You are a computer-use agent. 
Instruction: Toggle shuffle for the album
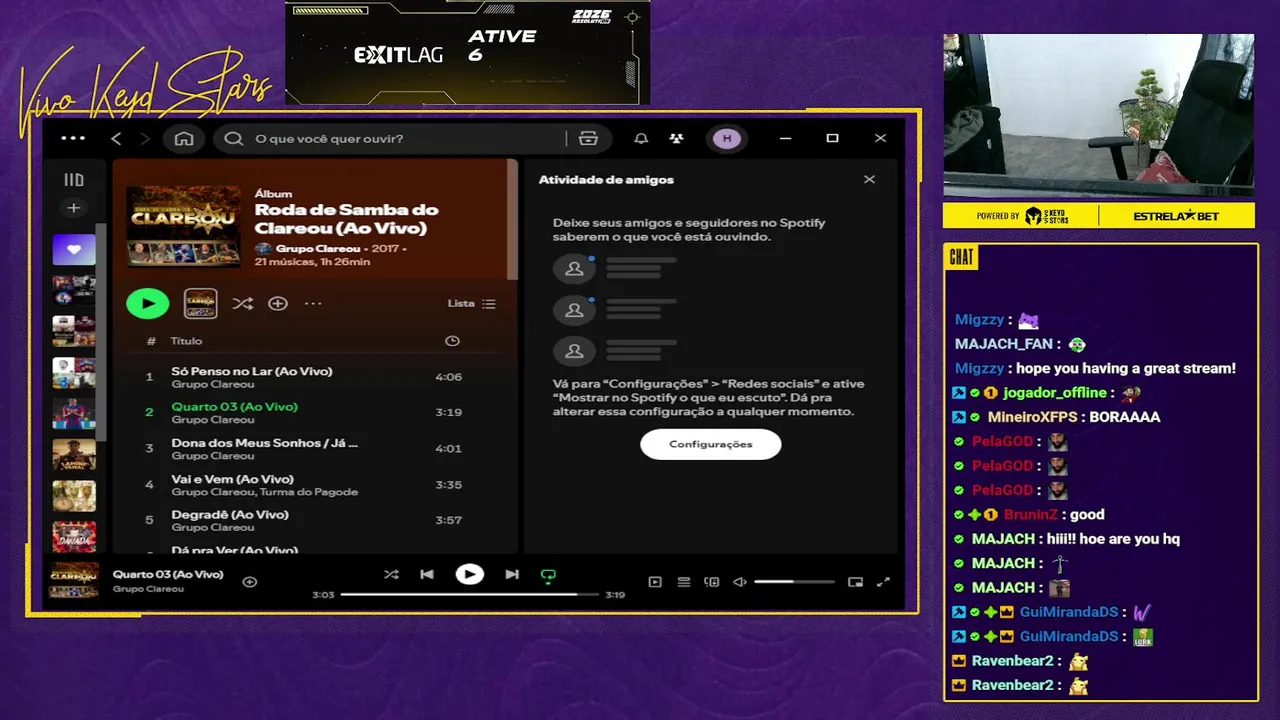(x=242, y=303)
